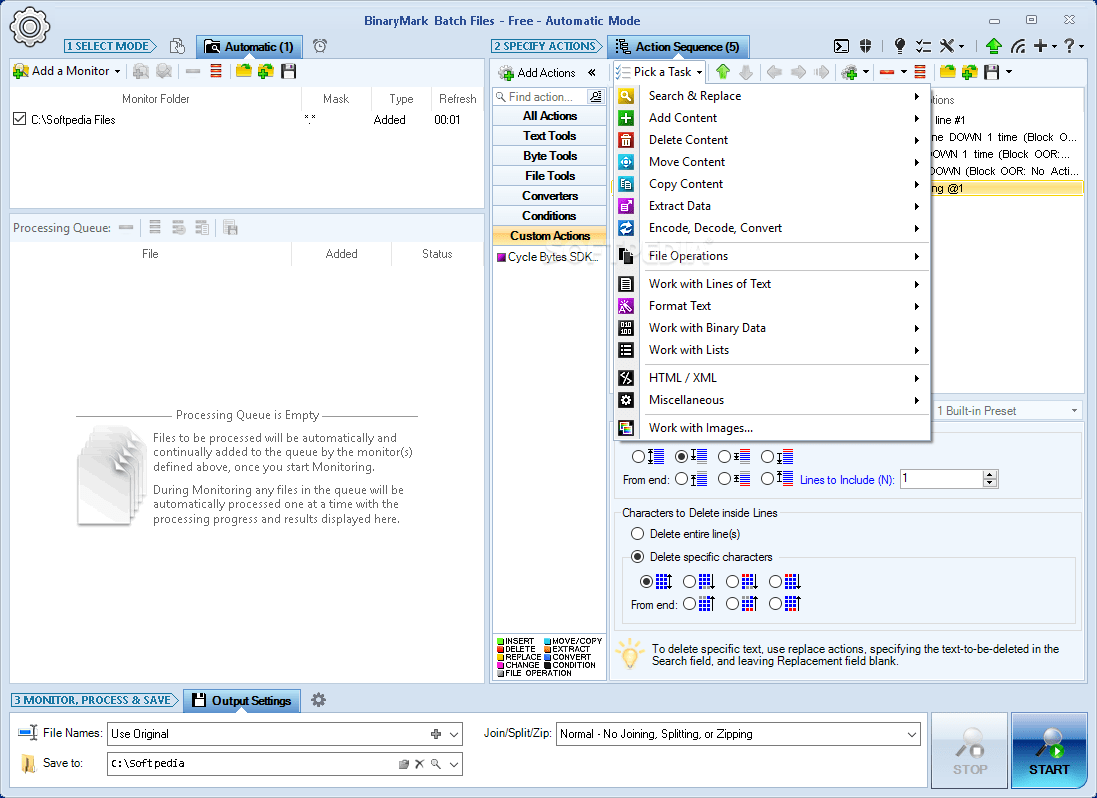Open the command-line console icon
Viewport: 1097px width, 798px height.
842,46
